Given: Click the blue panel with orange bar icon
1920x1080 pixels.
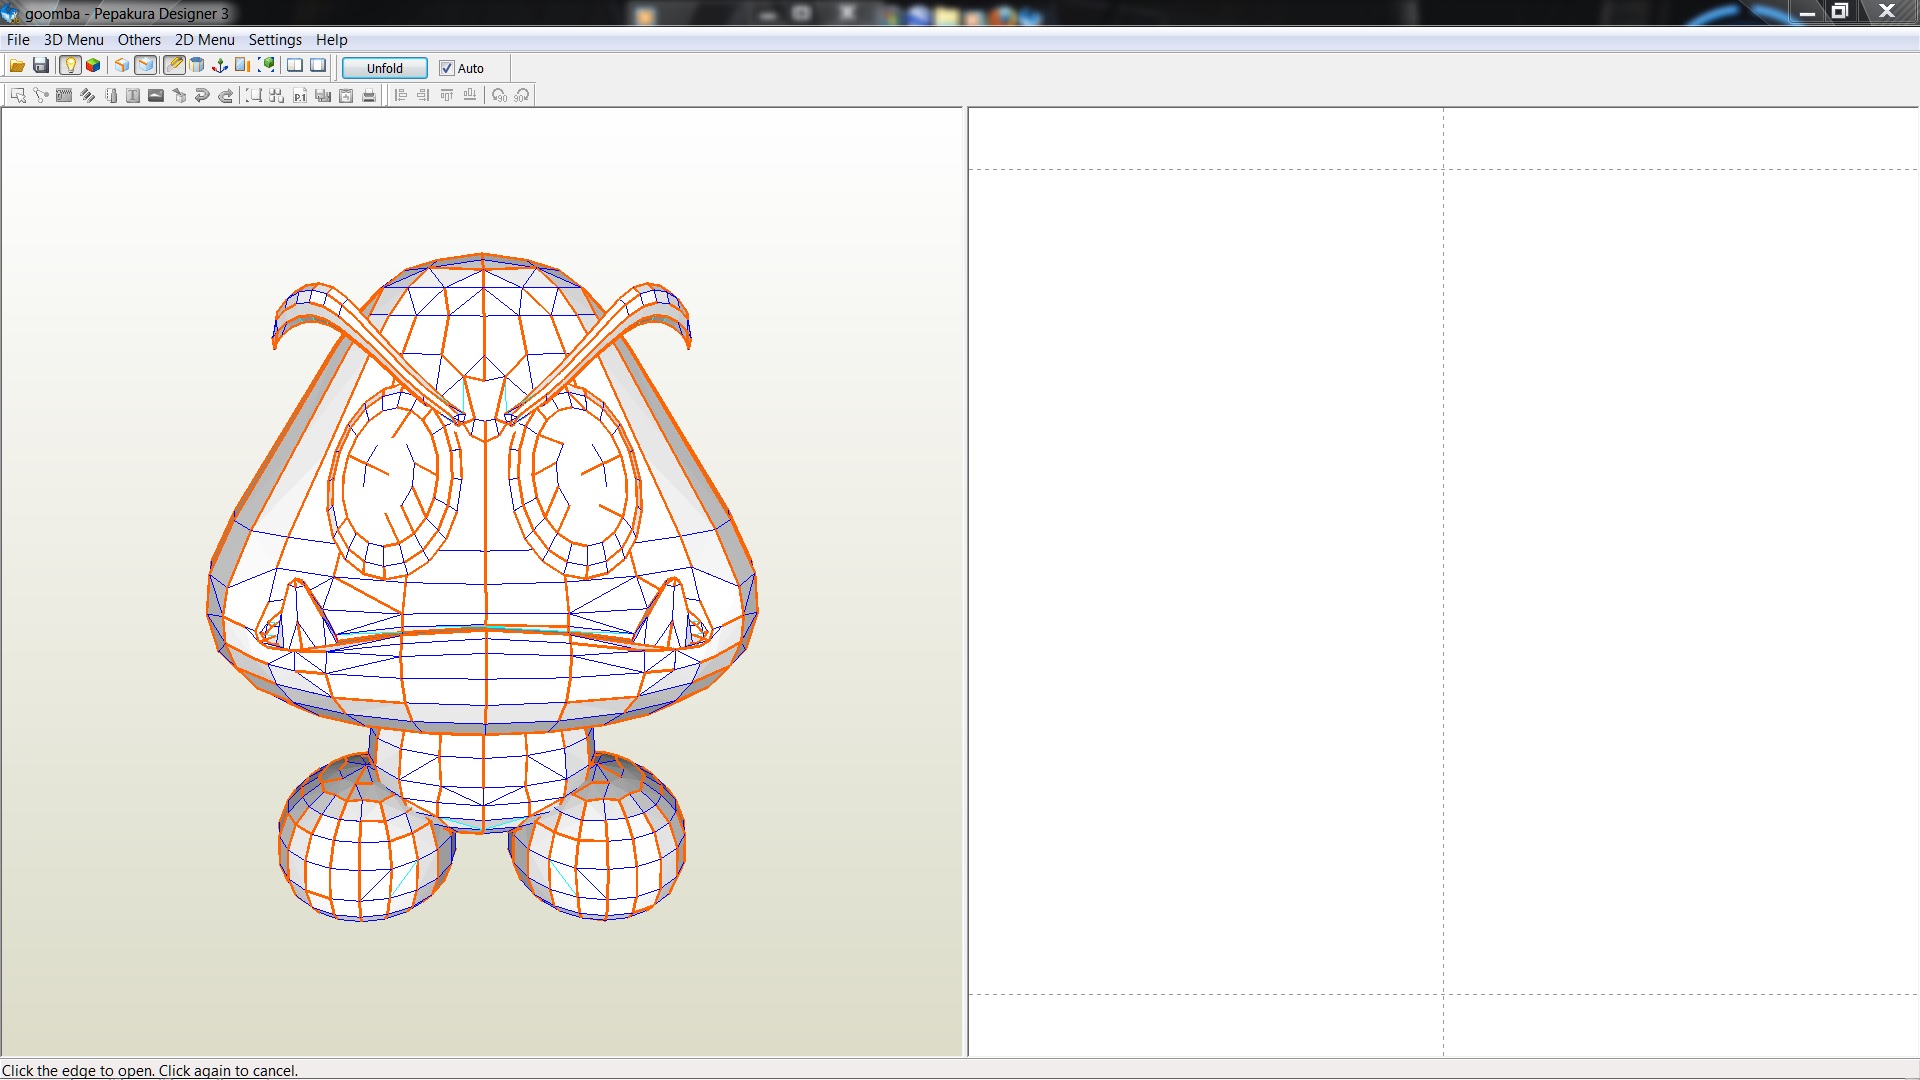Looking at the screenshot, I should [x=243, y=66].
